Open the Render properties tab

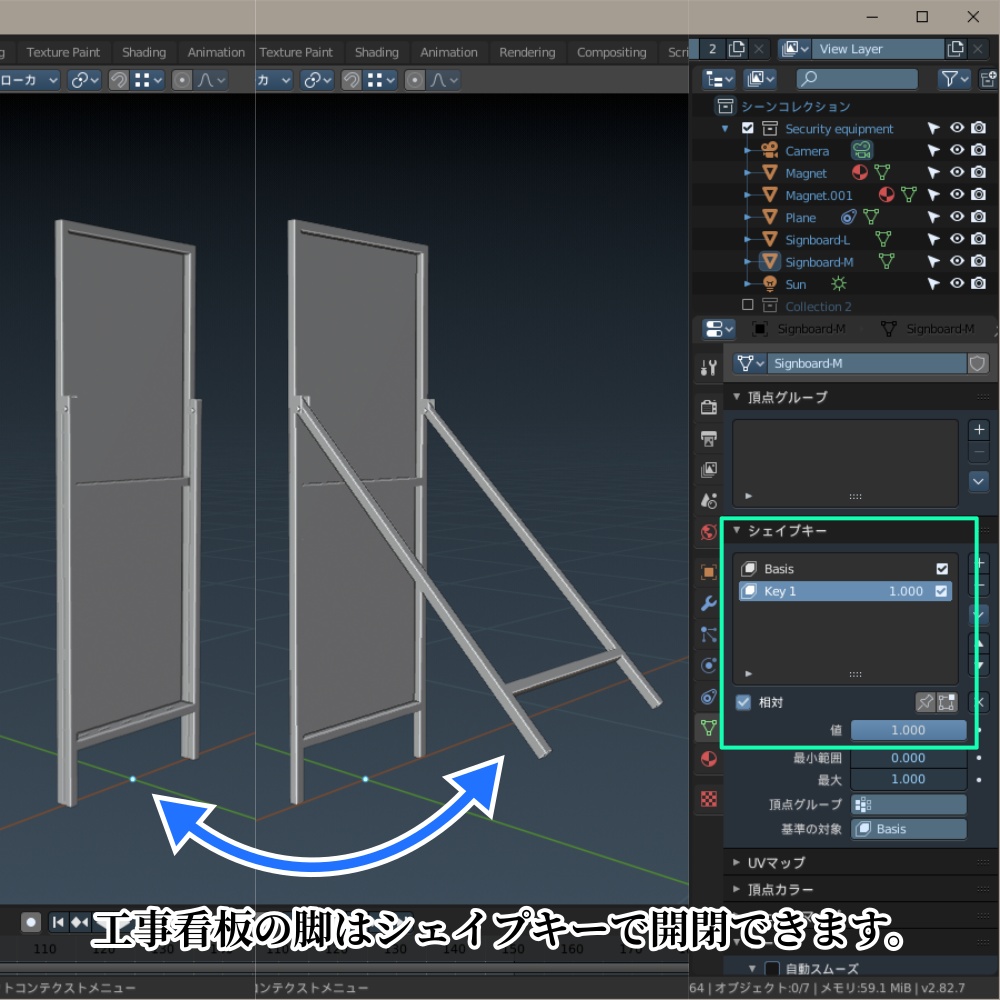709,408
